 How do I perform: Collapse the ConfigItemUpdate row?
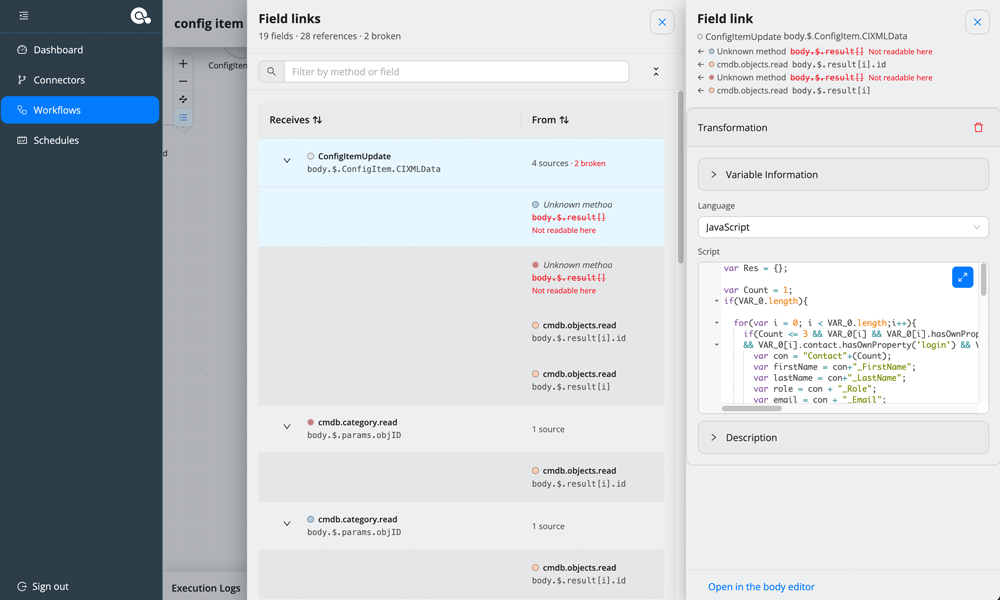[287, 161]
